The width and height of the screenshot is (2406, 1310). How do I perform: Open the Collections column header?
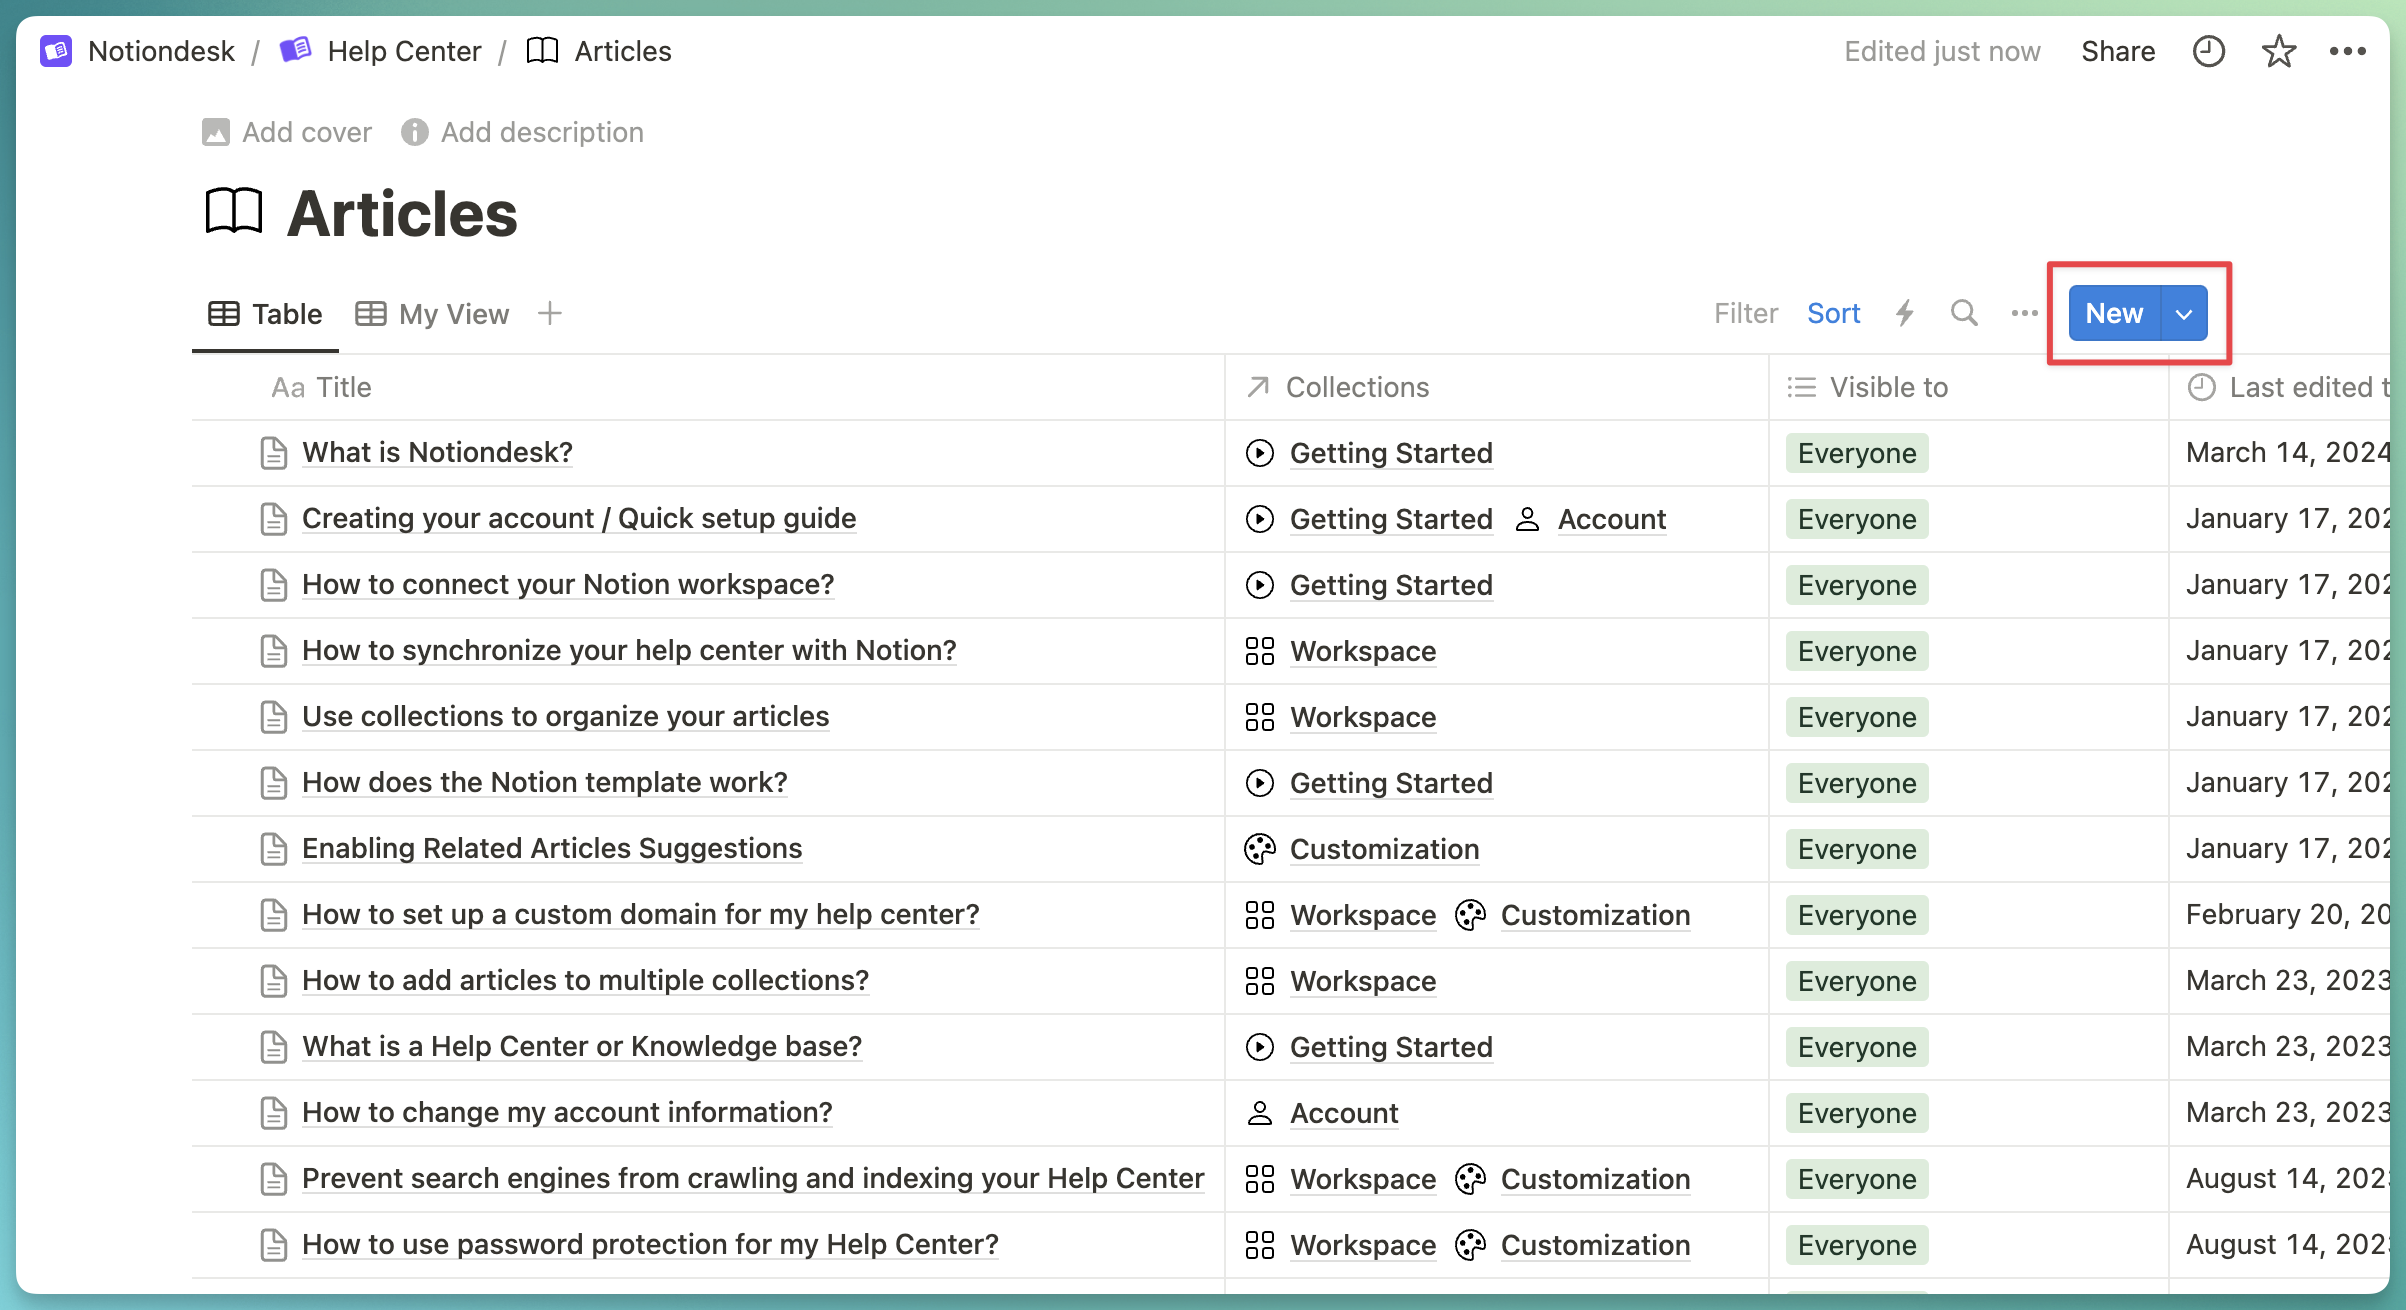[1496, 387]
